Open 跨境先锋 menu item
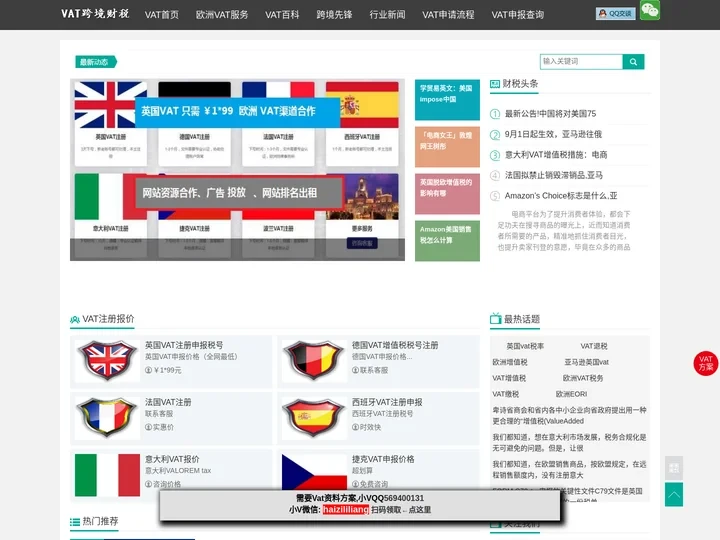Image resolution: width=720 pixels, height=540 pixels. coord(334,15)
